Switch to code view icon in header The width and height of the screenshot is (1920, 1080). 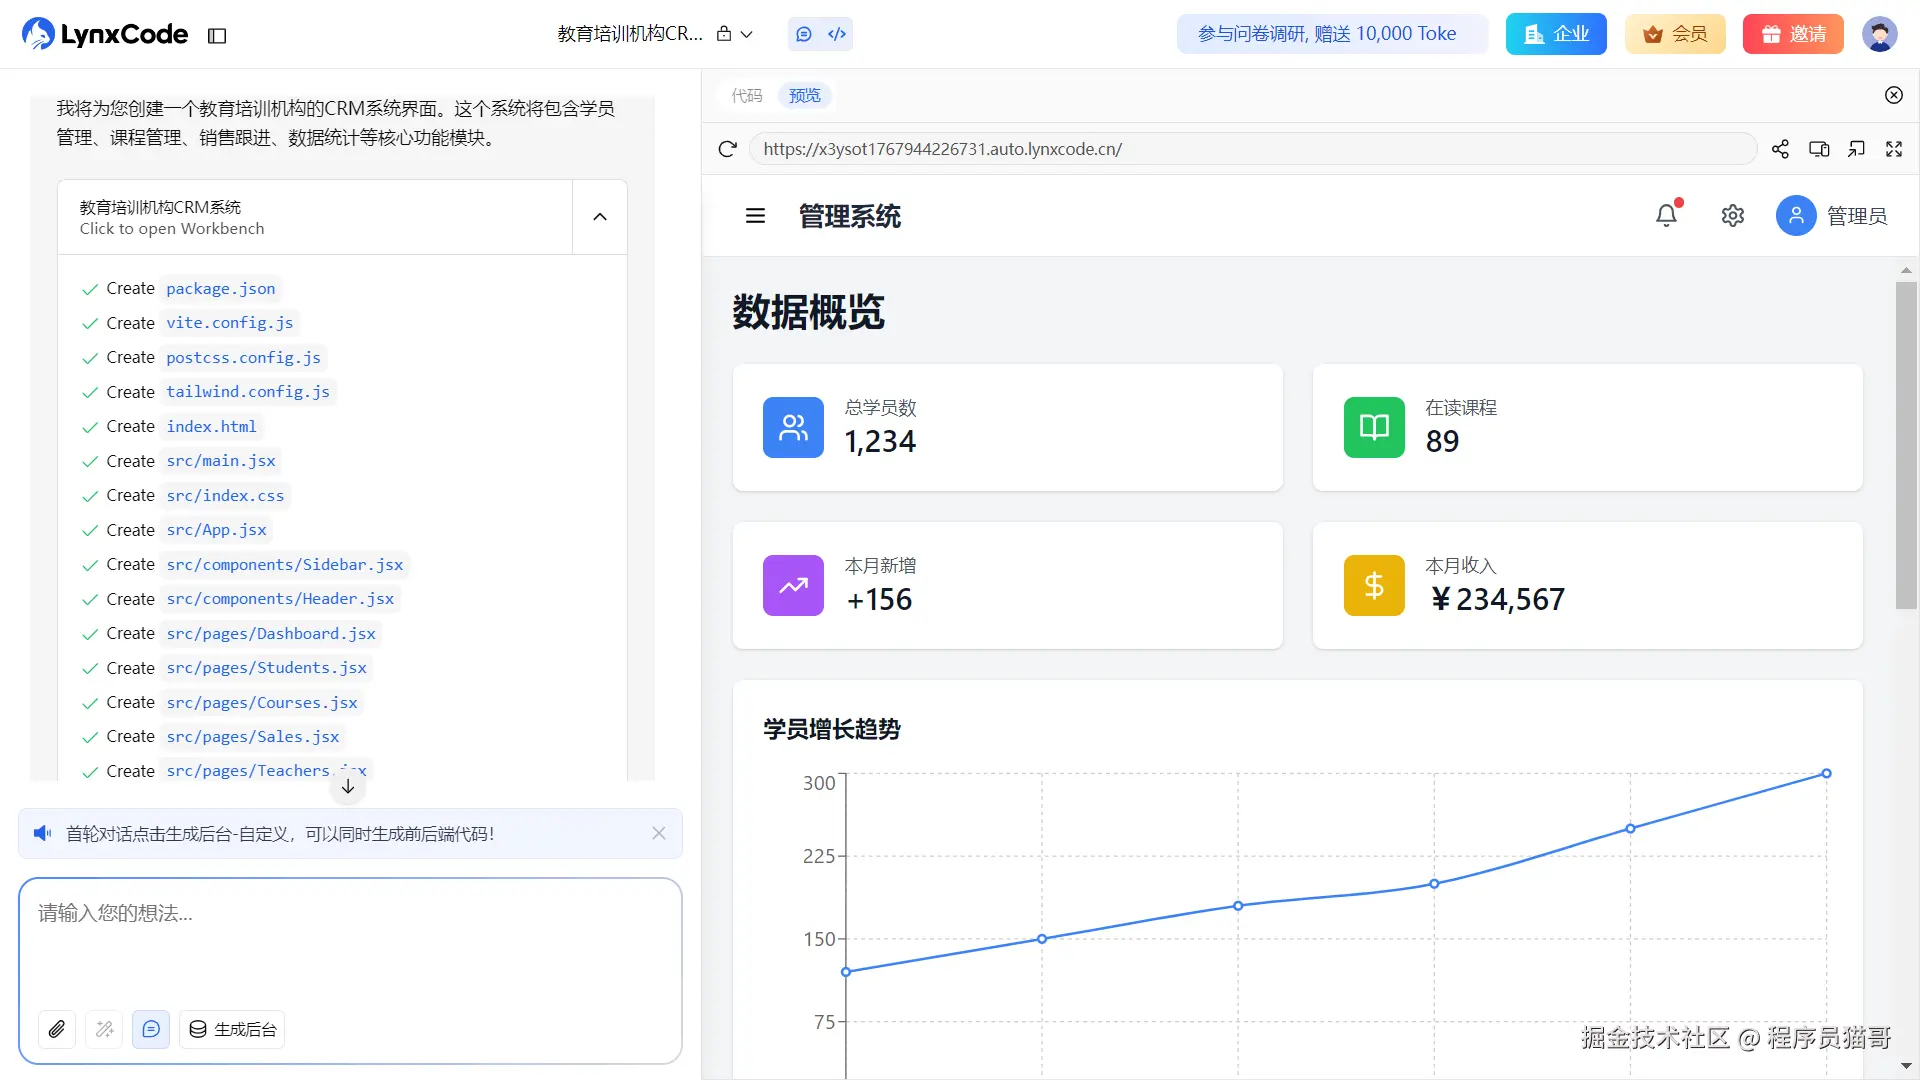837,35
